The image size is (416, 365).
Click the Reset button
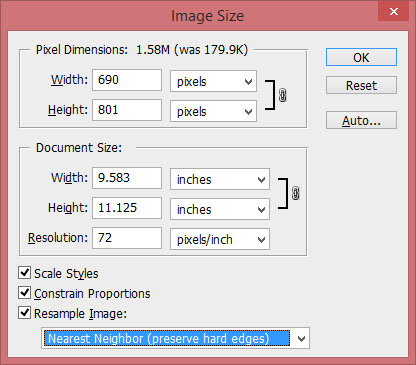tap(361, 85)
